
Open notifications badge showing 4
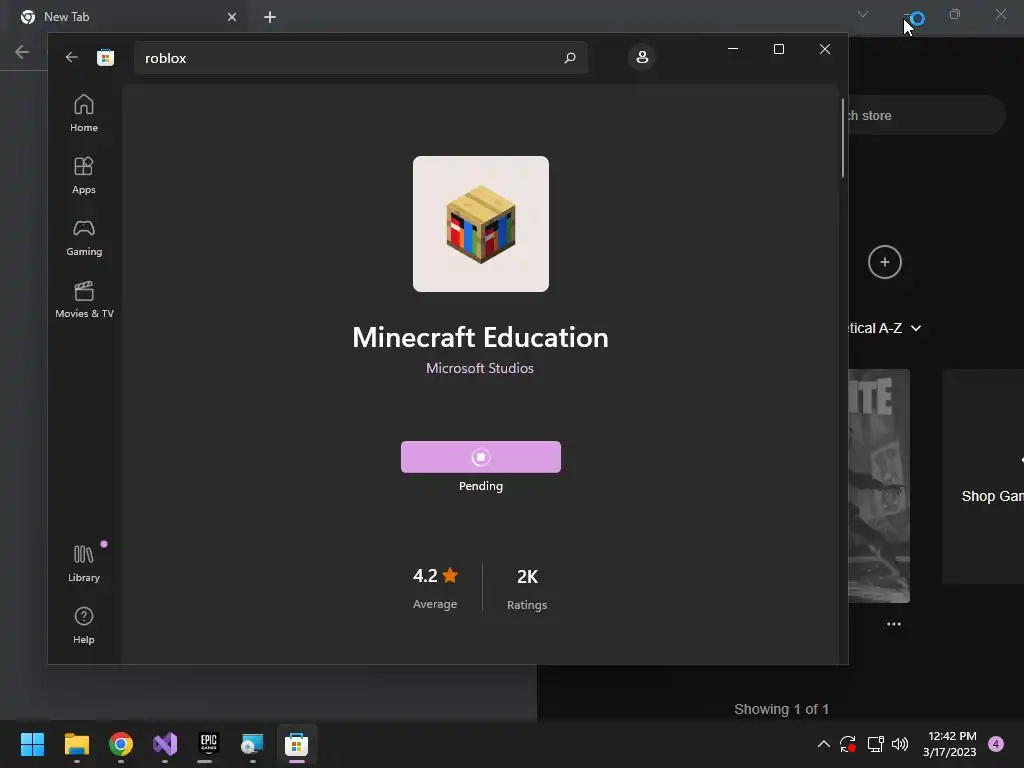[996, 744]
